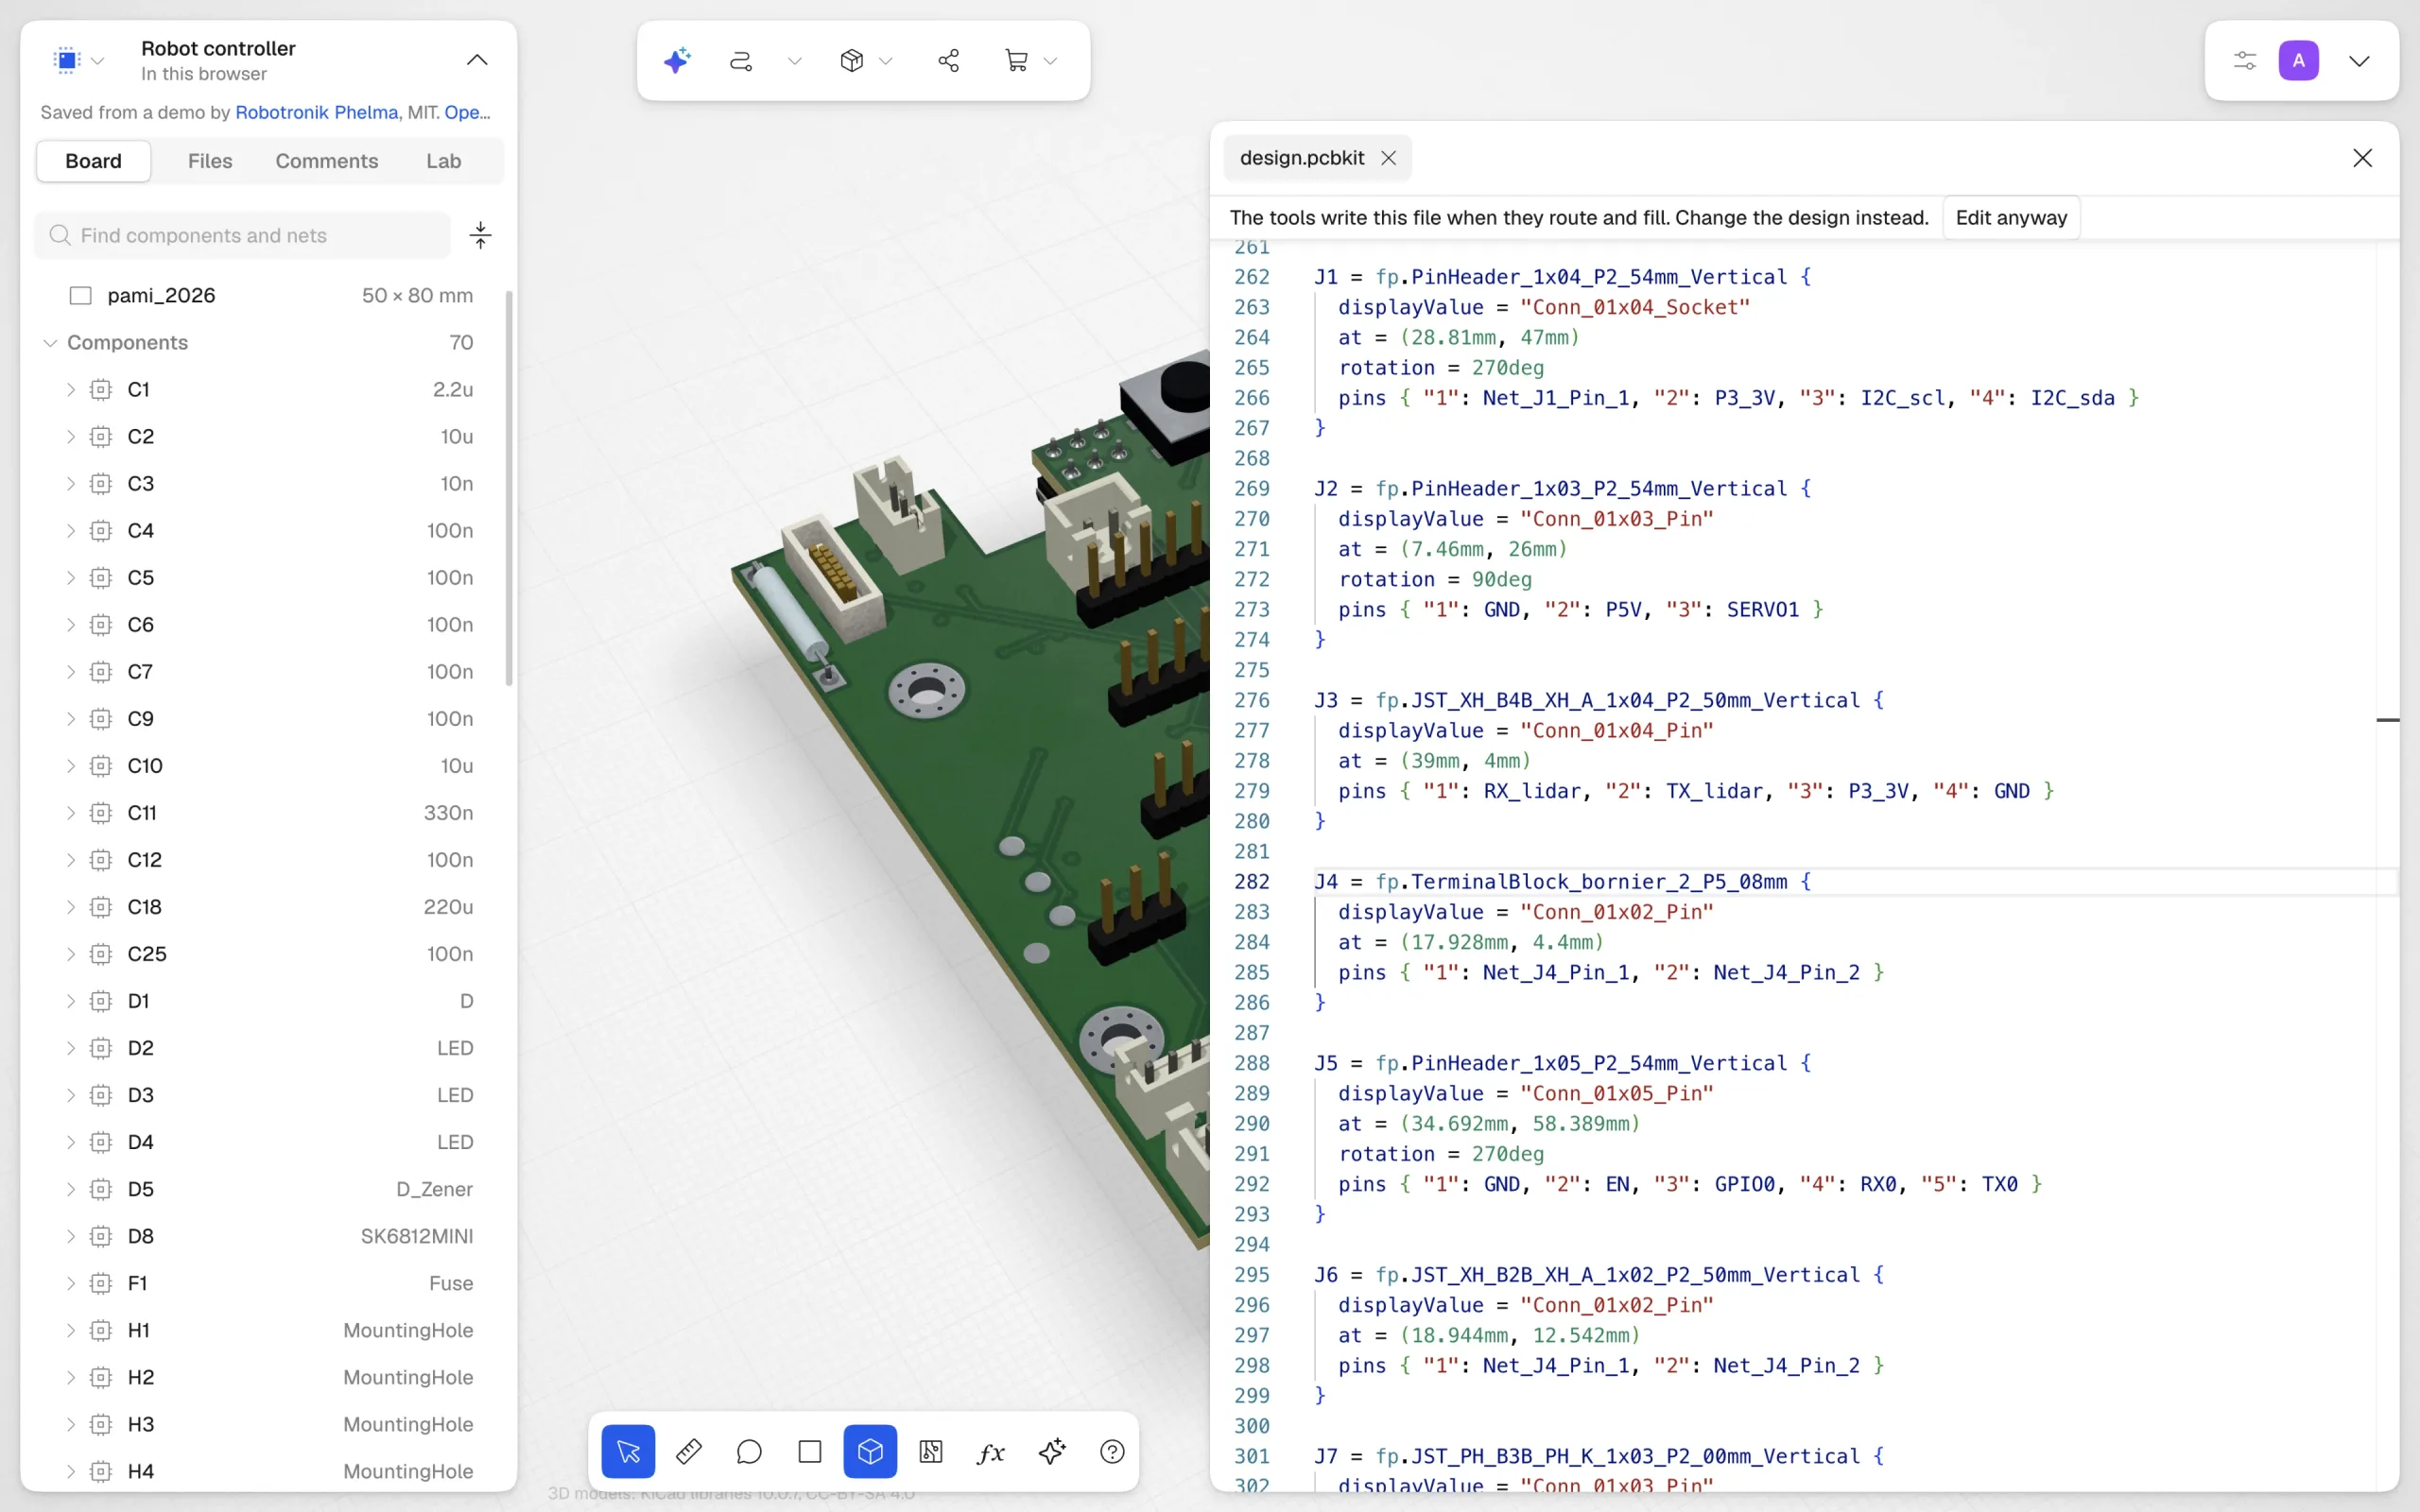Viewport: 2420px width, 1512px height.
Task: Switch to the Lab tab
Action: (444, 161)
